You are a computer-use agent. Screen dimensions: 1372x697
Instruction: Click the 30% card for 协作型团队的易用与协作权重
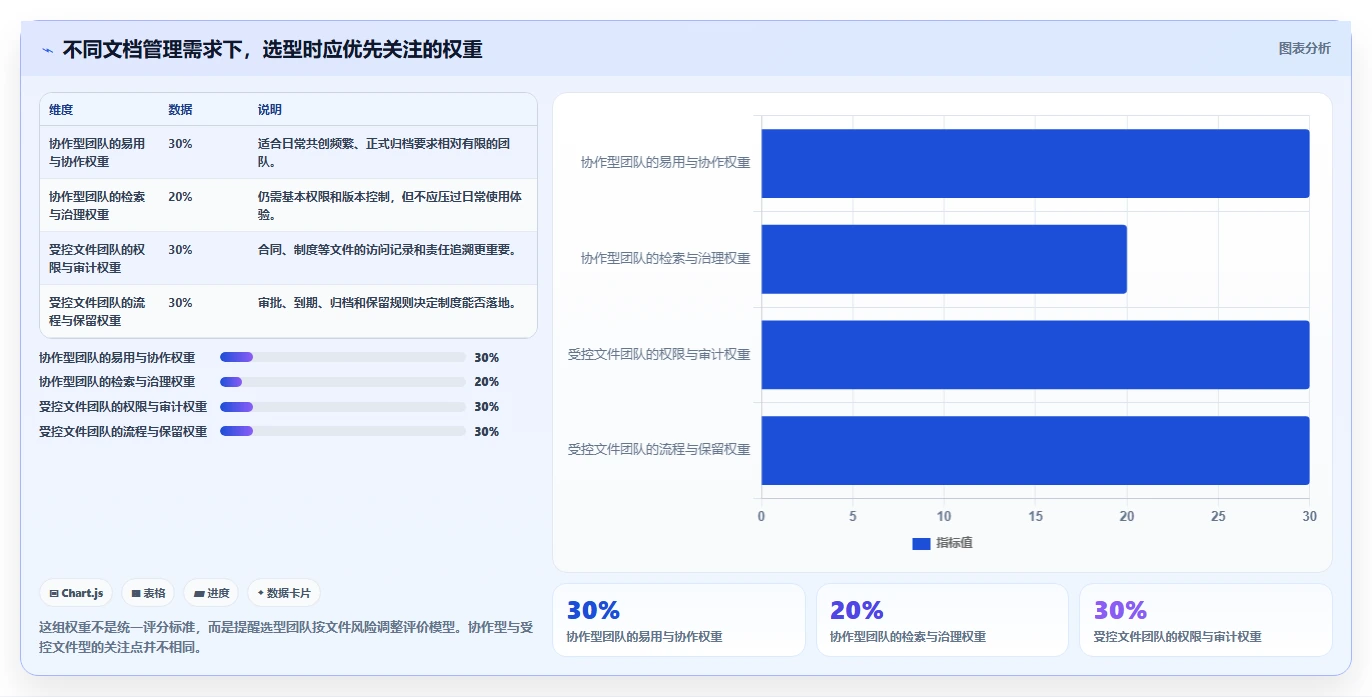679,620
